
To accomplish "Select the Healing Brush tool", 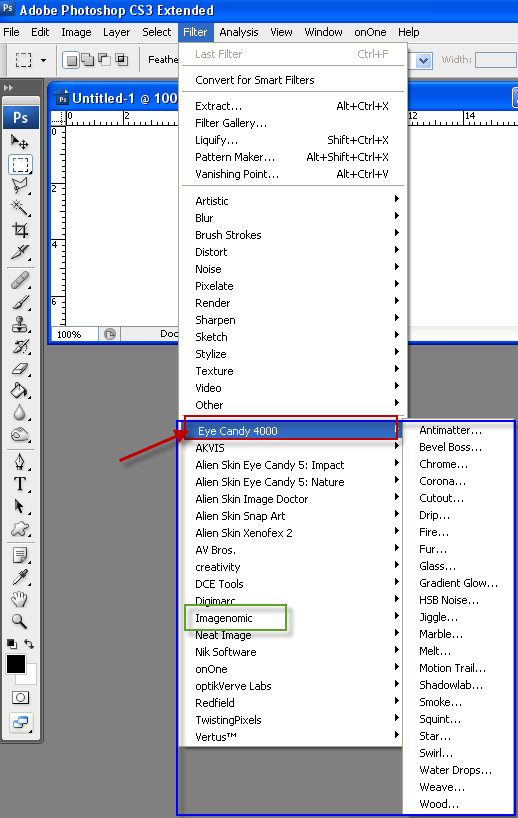I will pyautogui.click(x=20, y=281).
